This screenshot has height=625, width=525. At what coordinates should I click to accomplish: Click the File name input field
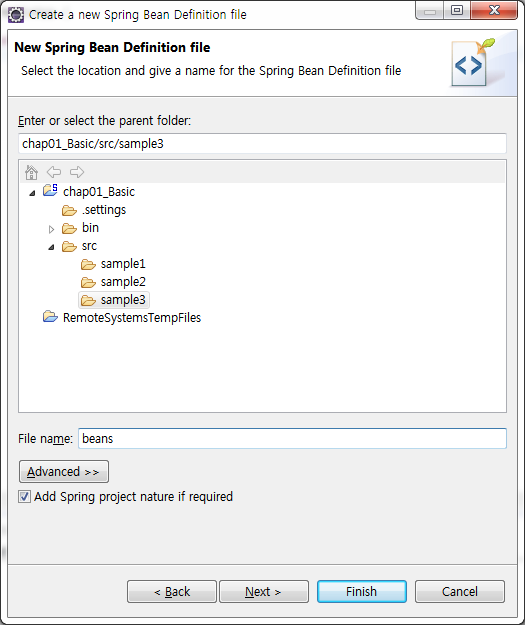click(x=292, y=438)
